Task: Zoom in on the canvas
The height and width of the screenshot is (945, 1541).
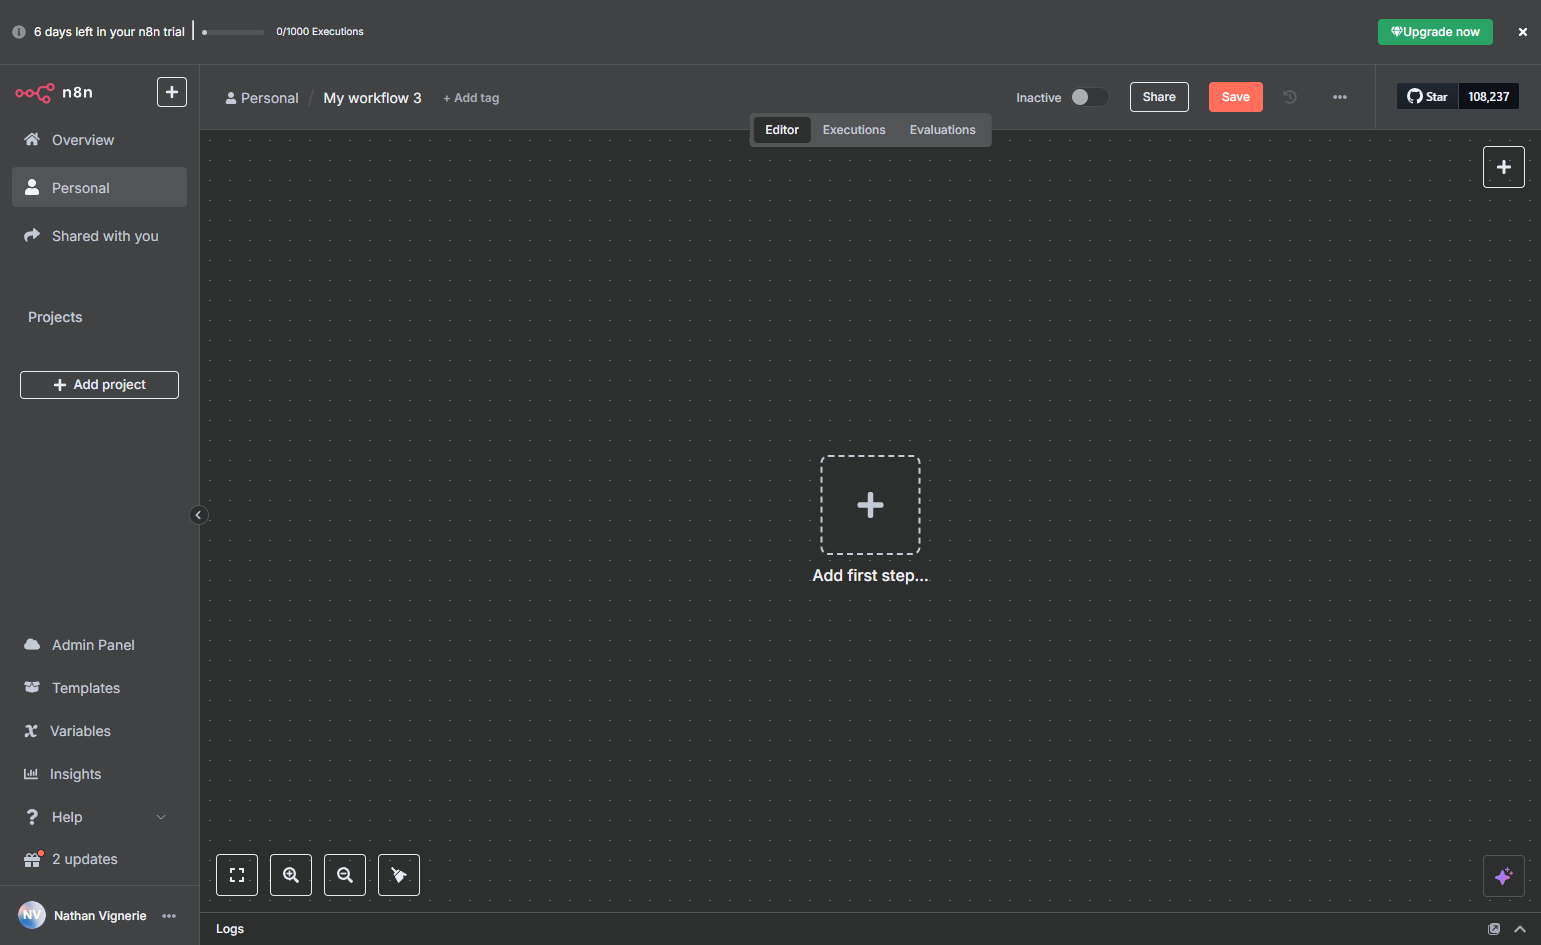Action: click(291, 875)
